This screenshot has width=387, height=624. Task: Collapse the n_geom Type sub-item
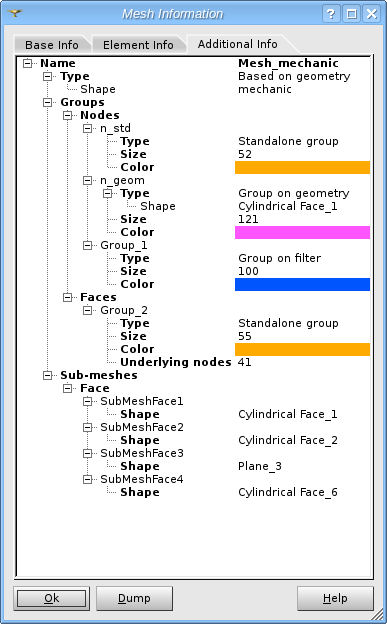[x=107, y=193]
